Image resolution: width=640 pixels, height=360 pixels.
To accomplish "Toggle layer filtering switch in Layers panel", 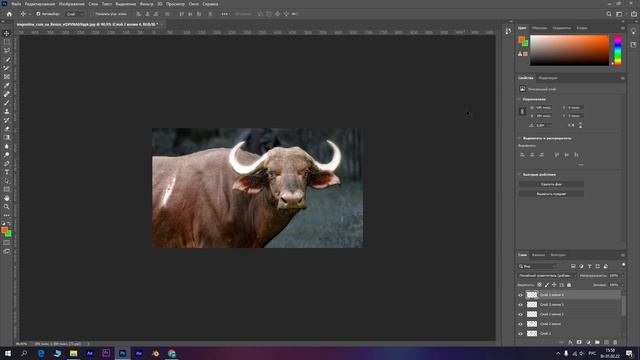I will pyautogui.click(x=623, y=265).
